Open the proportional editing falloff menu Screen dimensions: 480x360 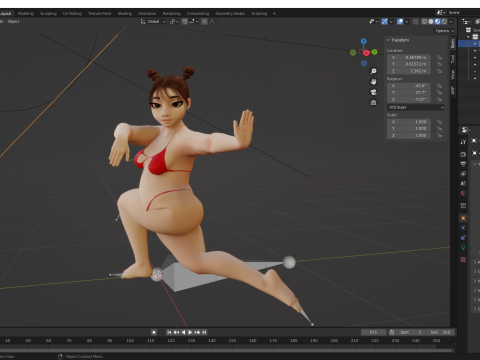coord(213,22)
